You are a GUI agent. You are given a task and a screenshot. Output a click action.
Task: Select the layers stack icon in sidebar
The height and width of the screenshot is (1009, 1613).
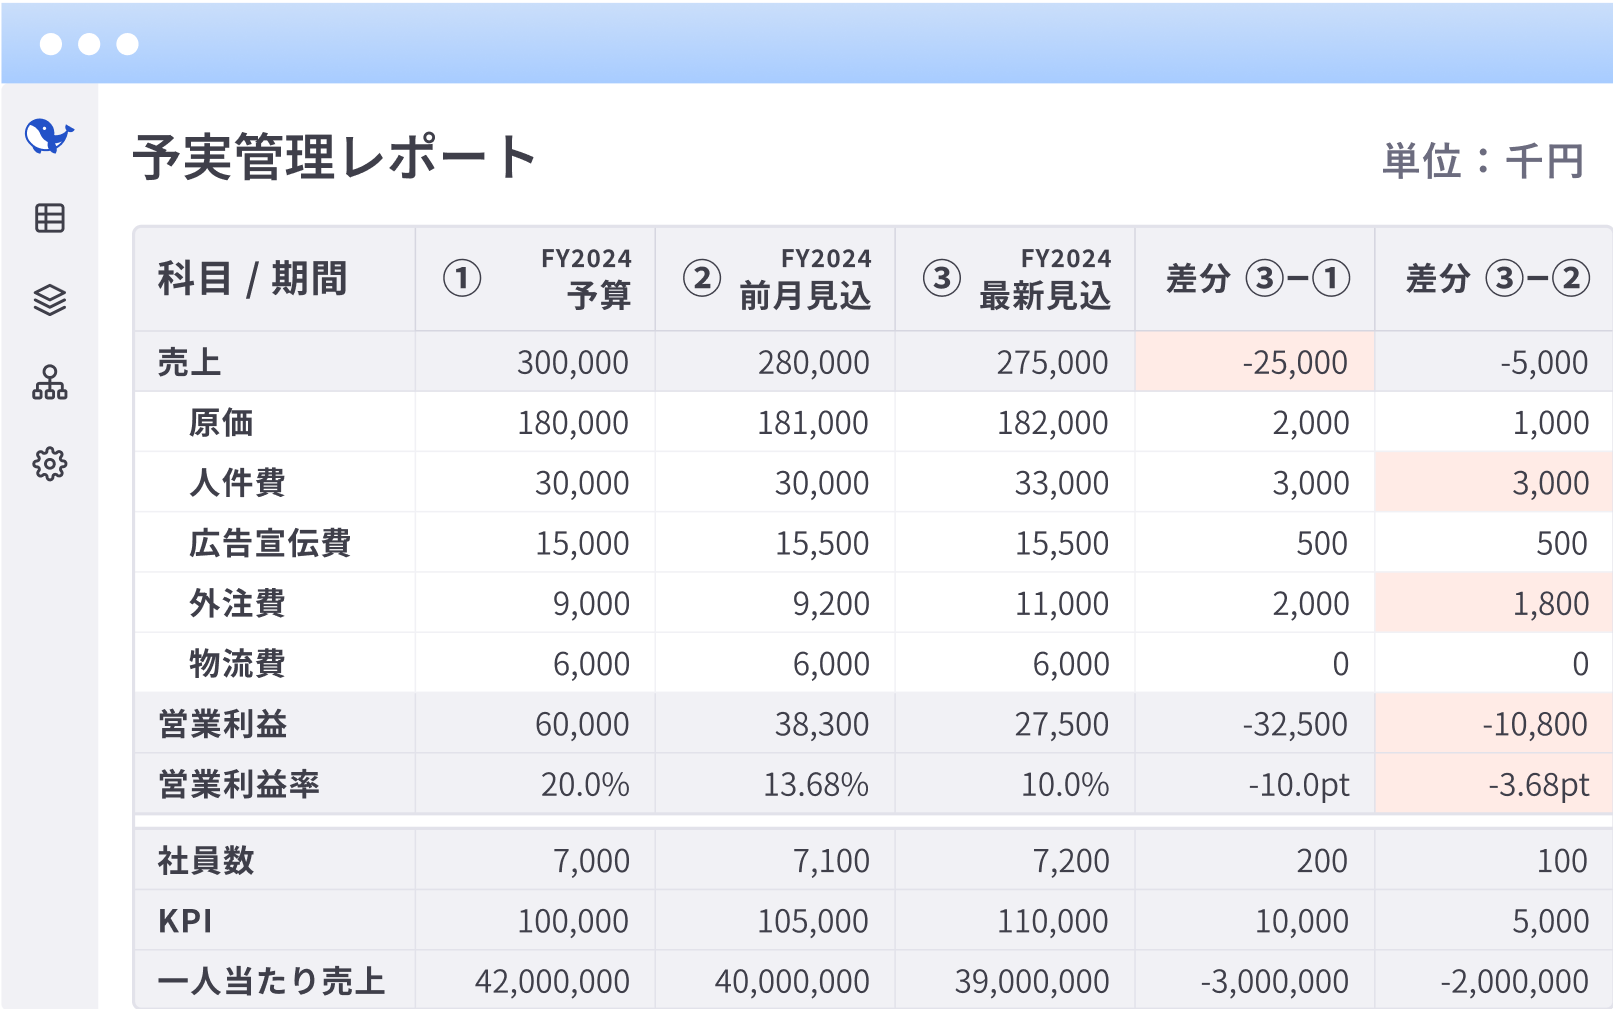49,300
